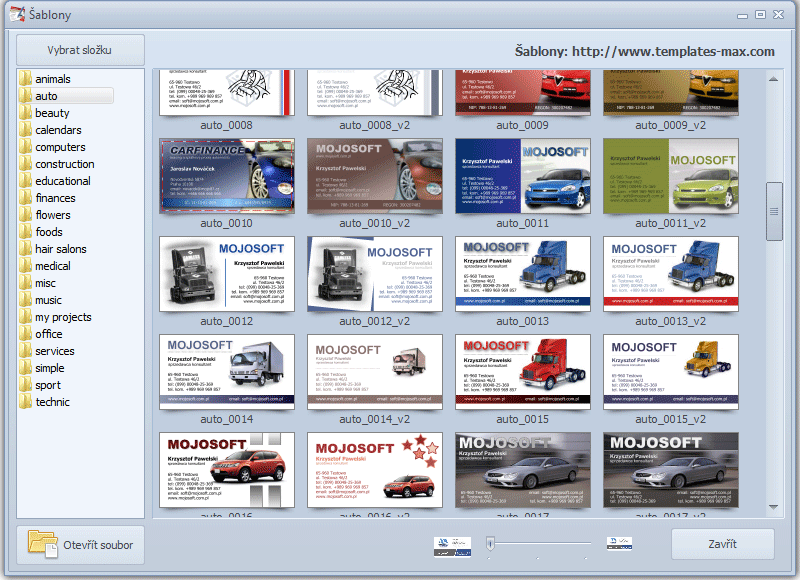Select template auto_0009
This screenshot has width=800, height=580.
[x=522, y=93]
